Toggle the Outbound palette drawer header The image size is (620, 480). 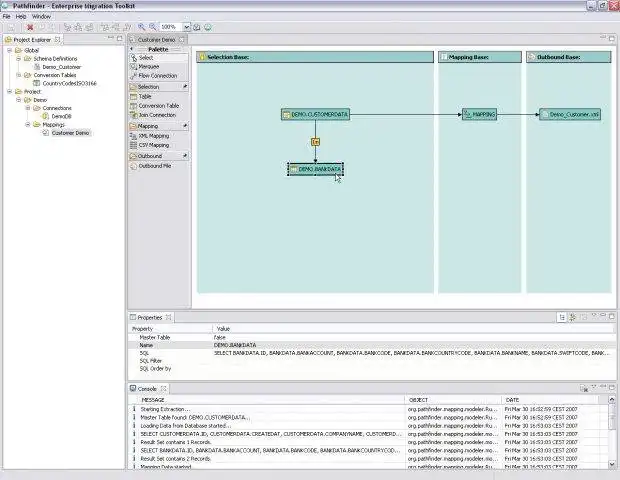coord(159,156)
